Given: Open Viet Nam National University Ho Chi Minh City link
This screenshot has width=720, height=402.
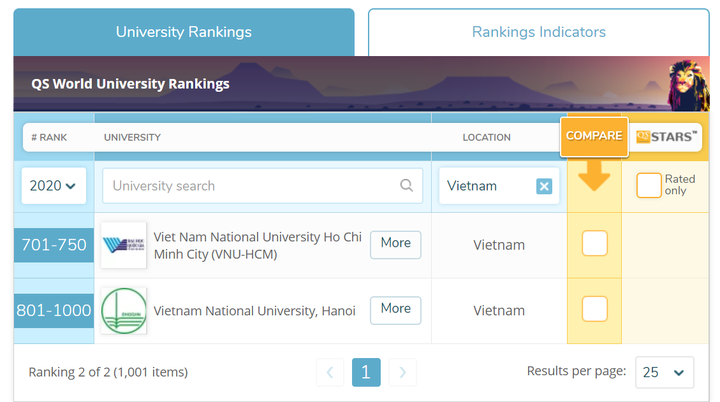Looking at the screenshot, I should point(257,245).
